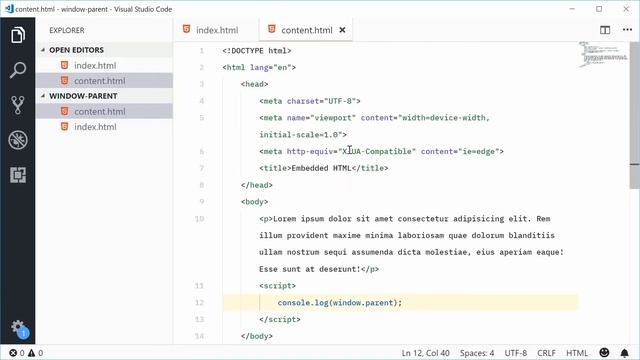The image size is (640, 360).
Task: Switch to the index.html tab
Action: pos(216,30)
